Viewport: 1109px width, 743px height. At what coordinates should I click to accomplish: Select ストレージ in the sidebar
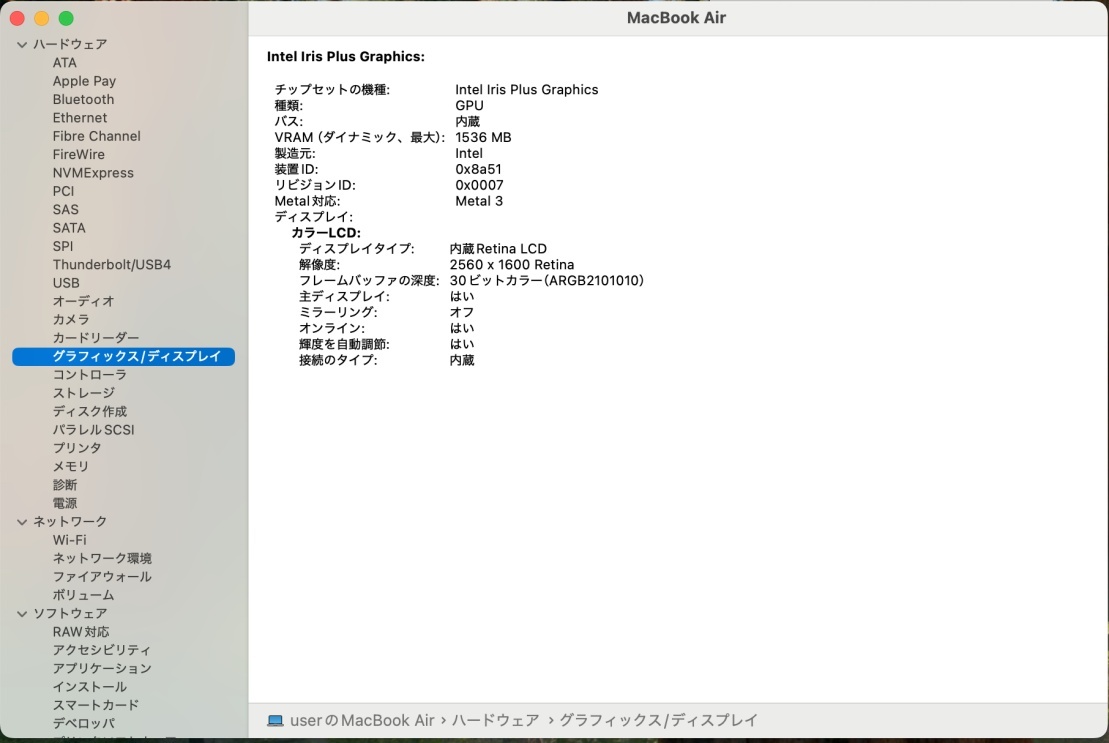tap(83, 393)
